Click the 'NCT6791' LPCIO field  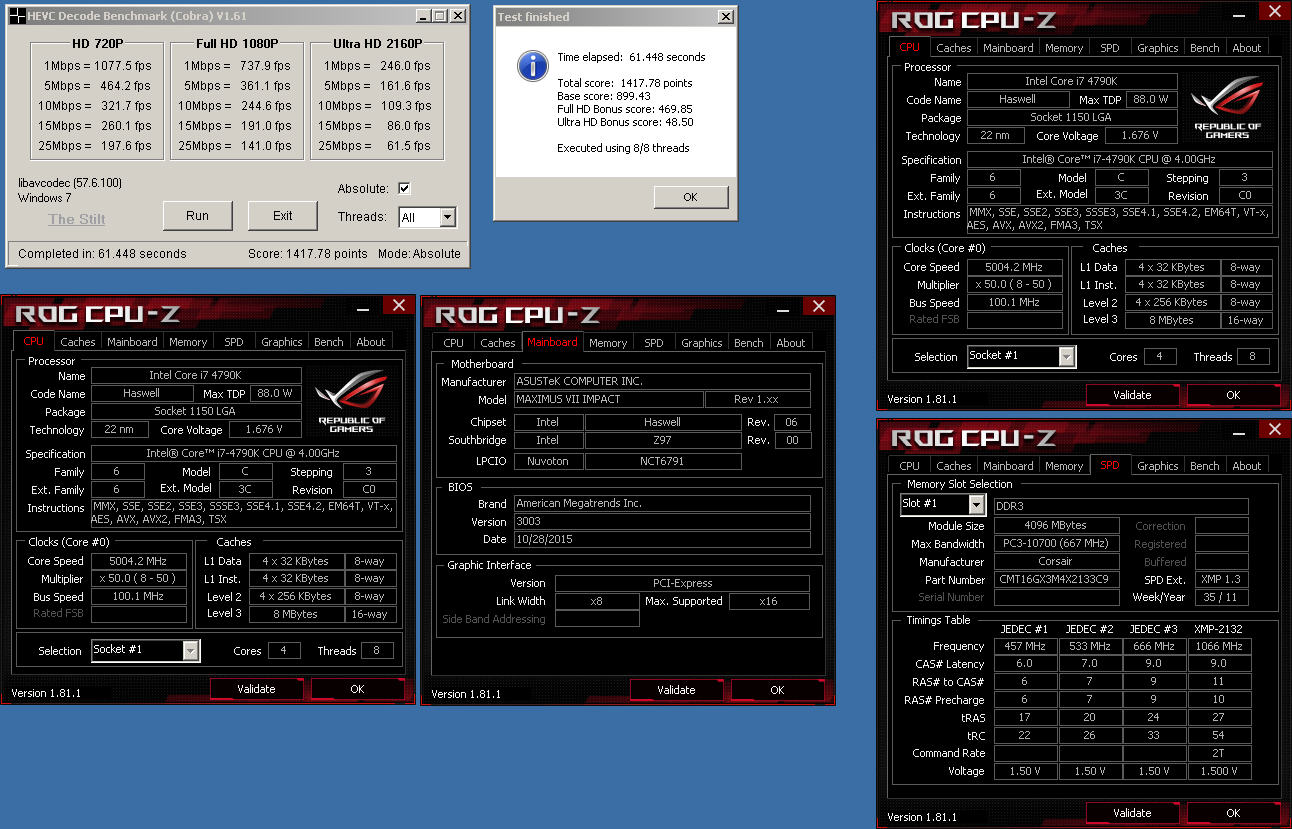663,461
